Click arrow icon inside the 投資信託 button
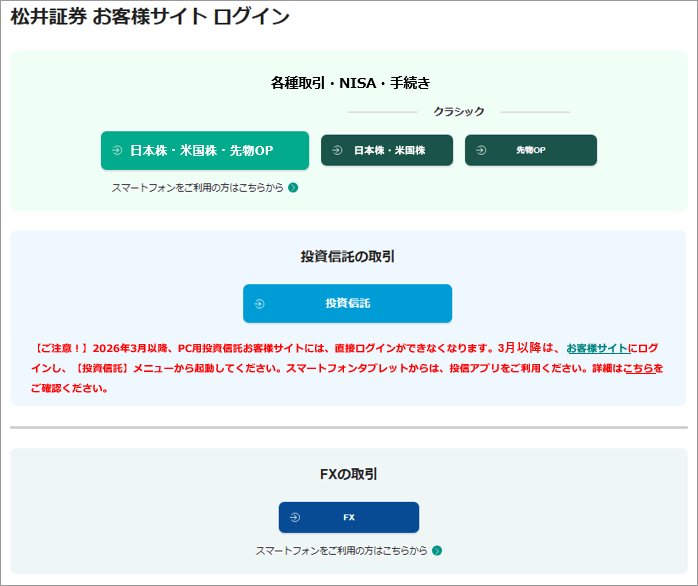This screenshot has width=698, height=586. [x=259, y=304]
